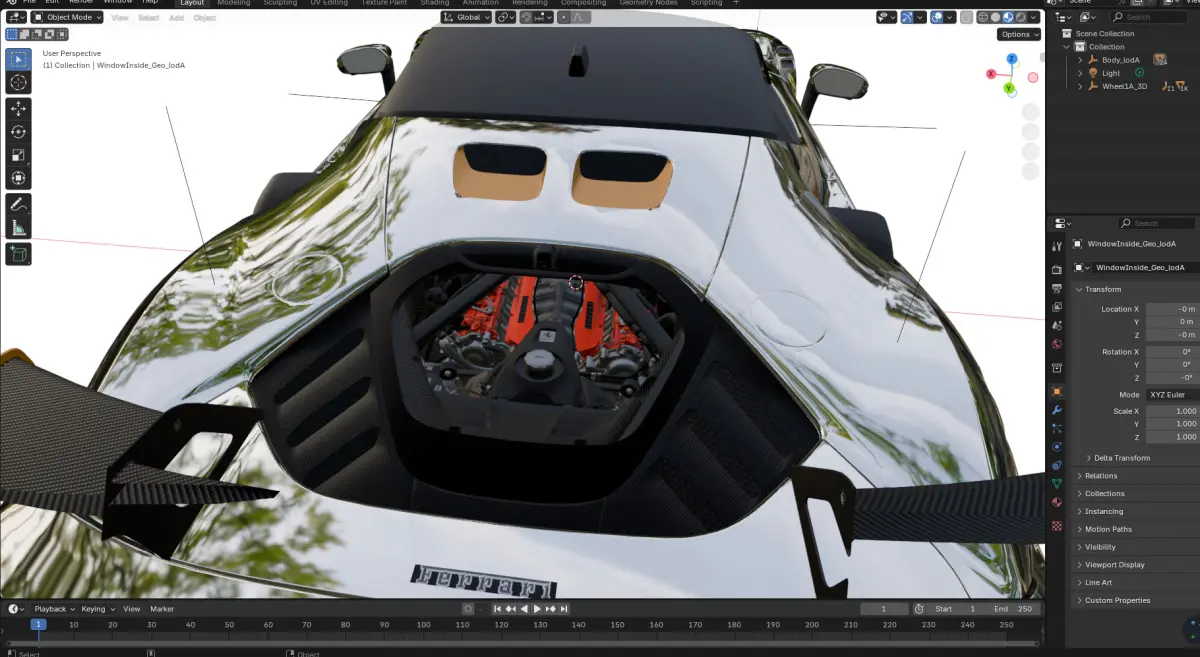This screenshot has width=1200, height=657.
Task: Open the timeline View menu
Action: coord(132,609)
